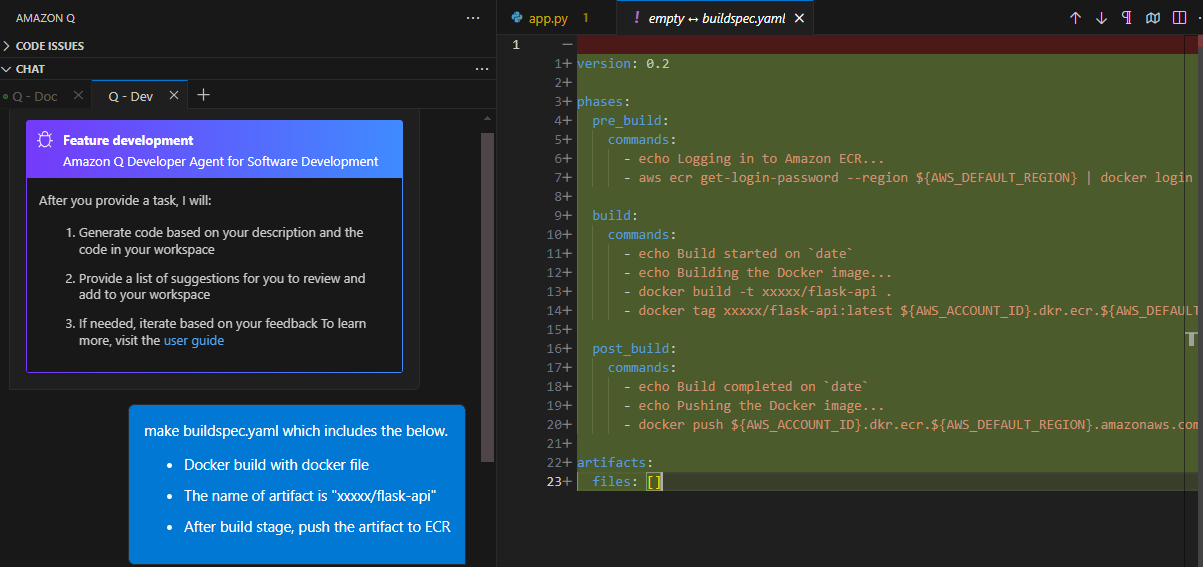The width and height of the screenshot is (1203, 567).
Task: Click the 'echo Build completed on `date`' line
Action: pos(746,386)
